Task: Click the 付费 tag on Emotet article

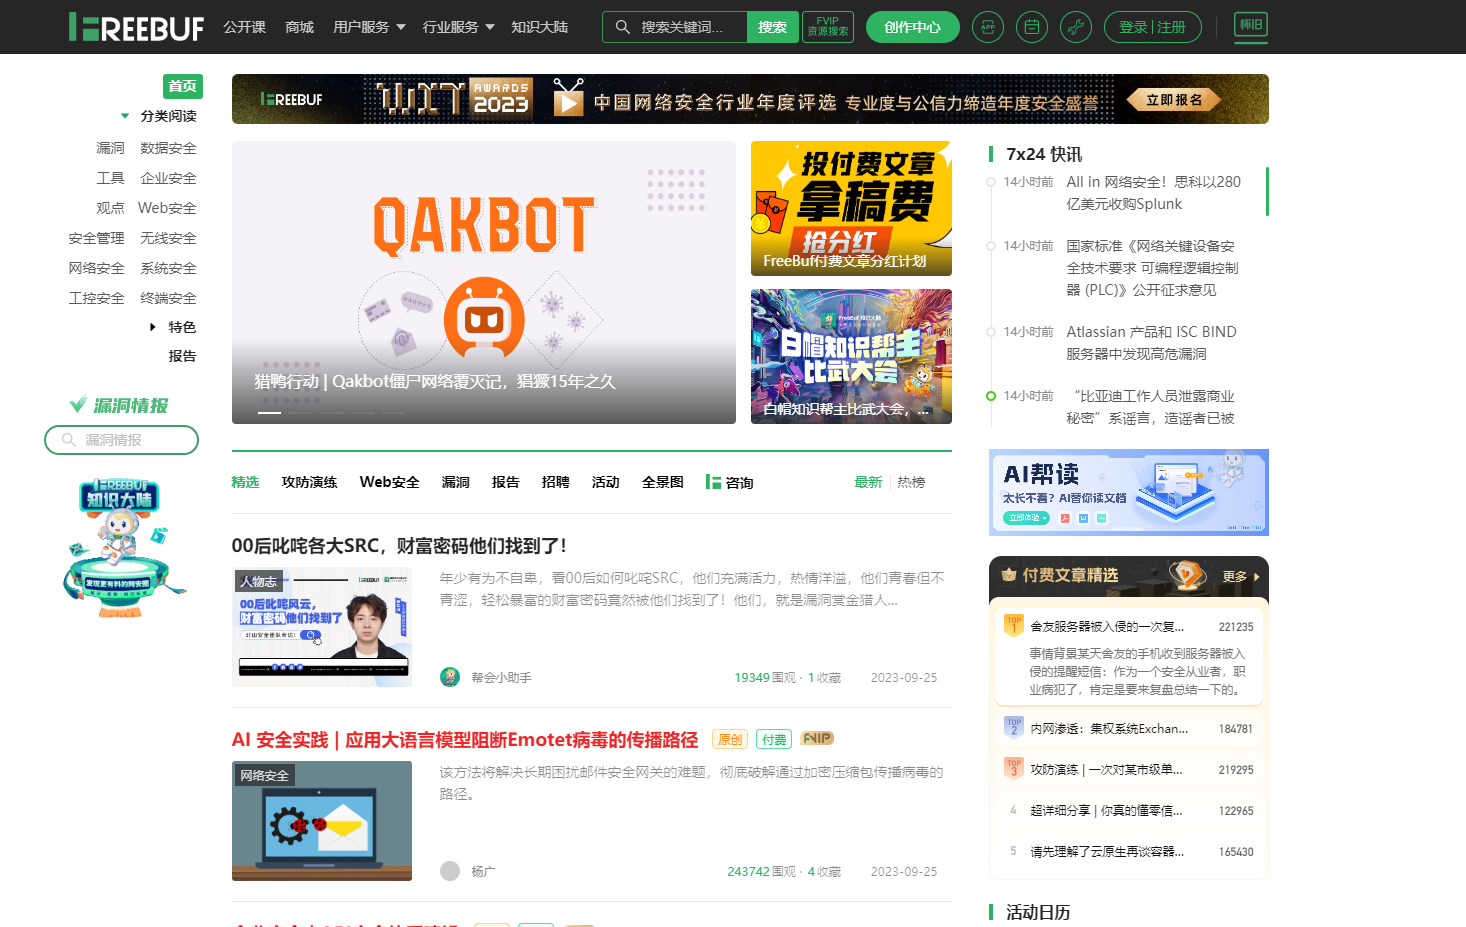Action: click(x=774, y=740)
